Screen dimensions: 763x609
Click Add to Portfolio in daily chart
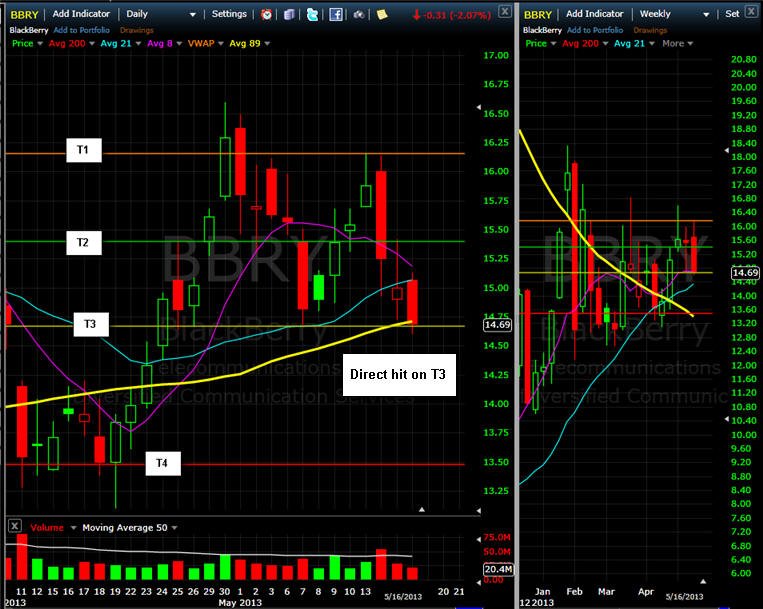82,30
